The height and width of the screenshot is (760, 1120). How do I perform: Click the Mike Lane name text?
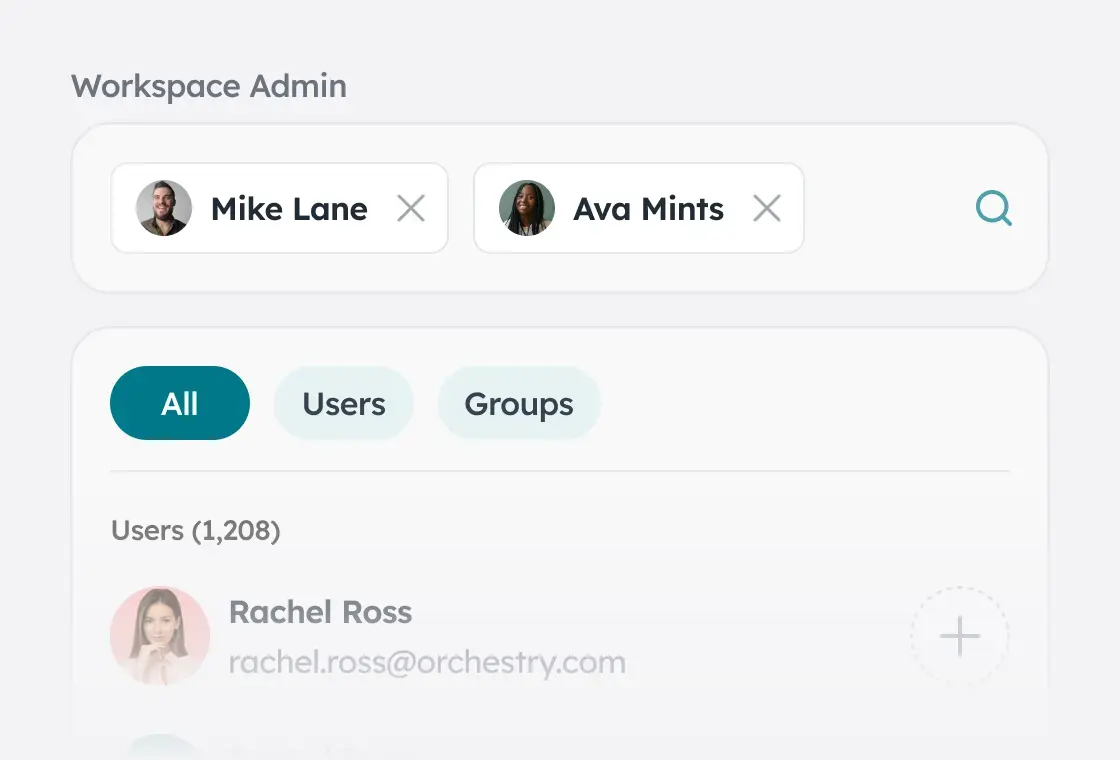[289, 209]
